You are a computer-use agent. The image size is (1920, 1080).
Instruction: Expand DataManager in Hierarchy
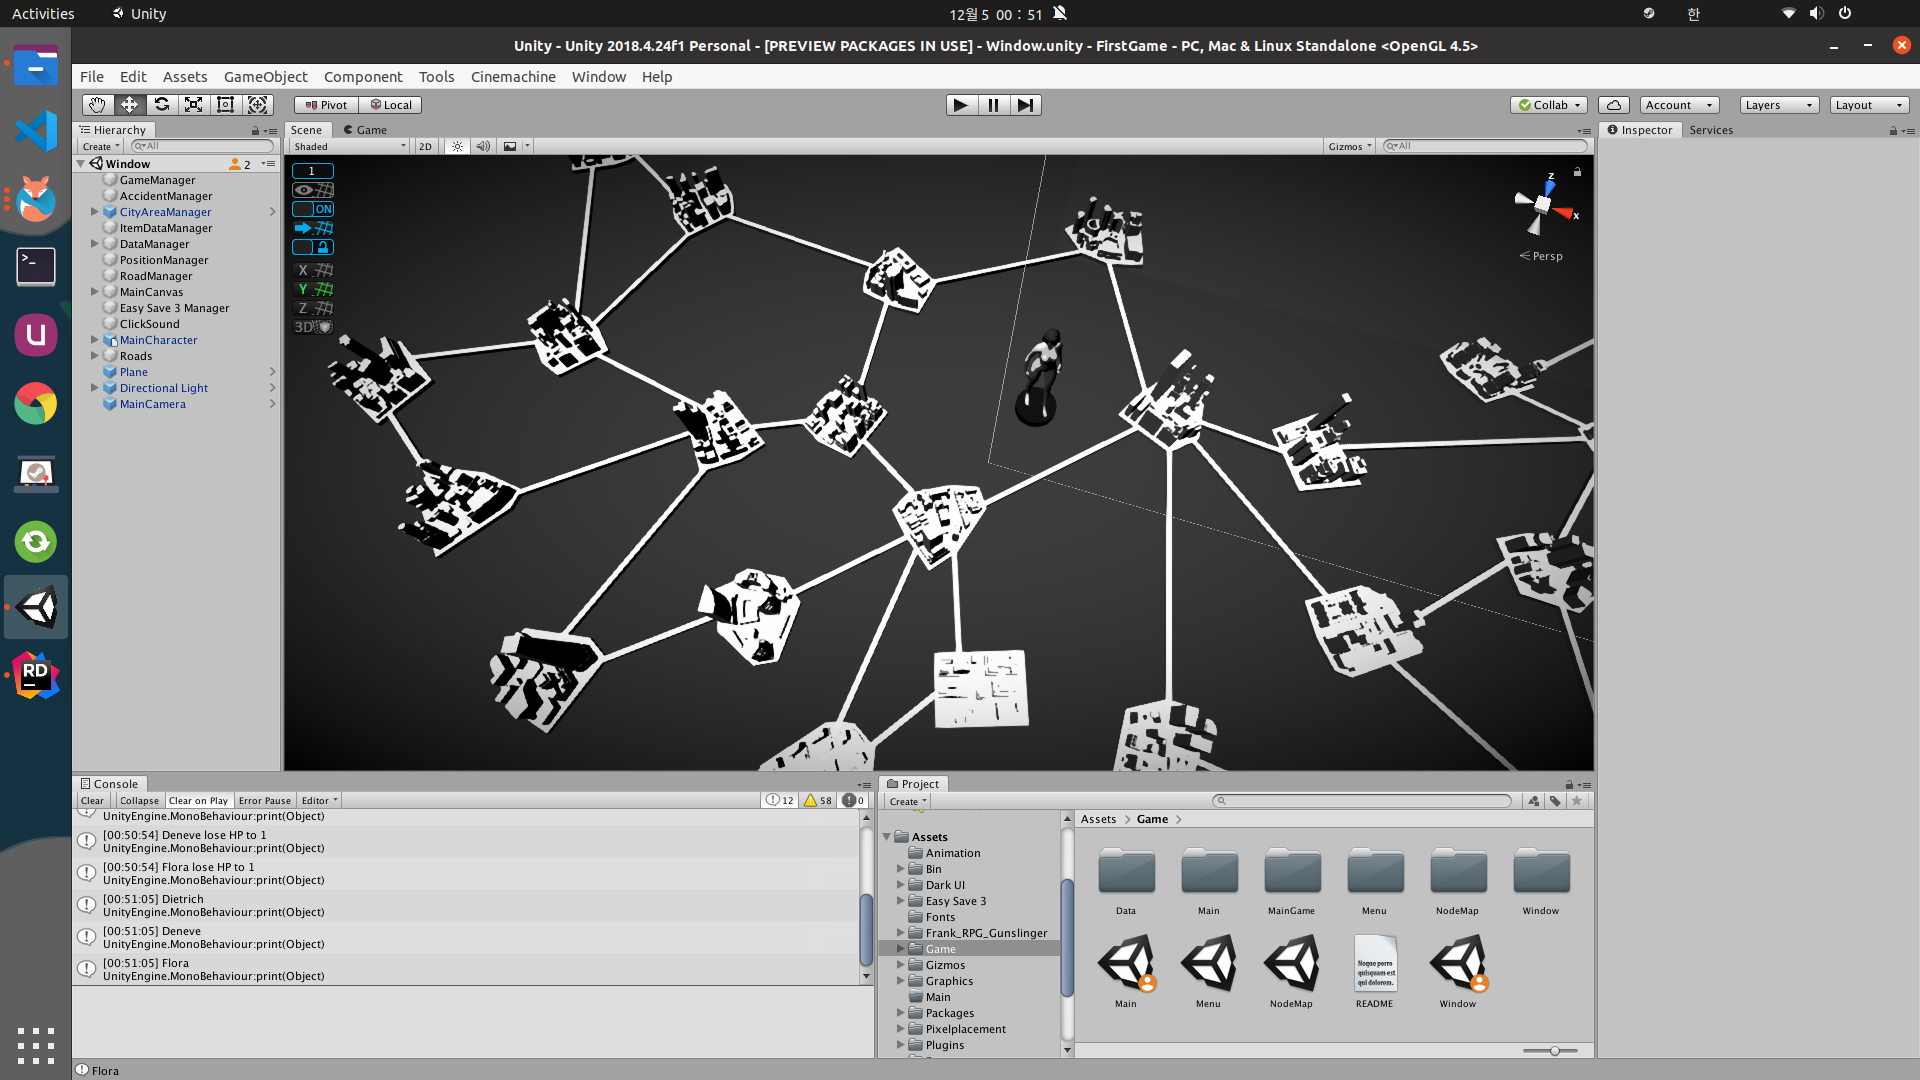click(95, 244)
